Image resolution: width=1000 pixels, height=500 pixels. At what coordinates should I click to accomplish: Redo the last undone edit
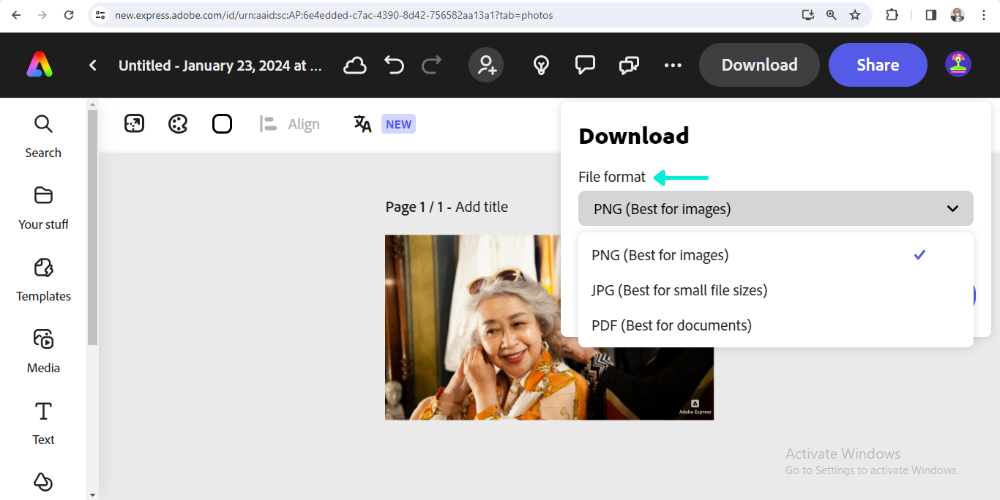pos(432,65)
